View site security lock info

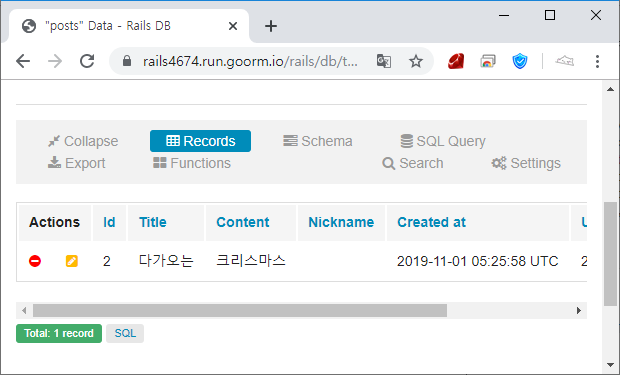point(127,61)
